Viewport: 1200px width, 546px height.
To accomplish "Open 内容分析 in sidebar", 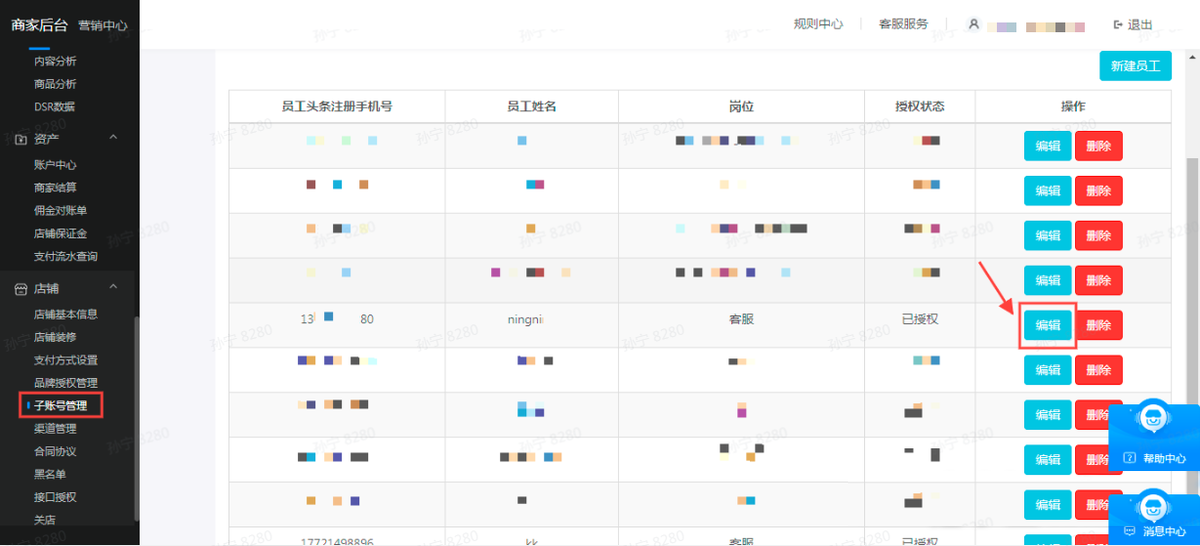I will 55,61.
